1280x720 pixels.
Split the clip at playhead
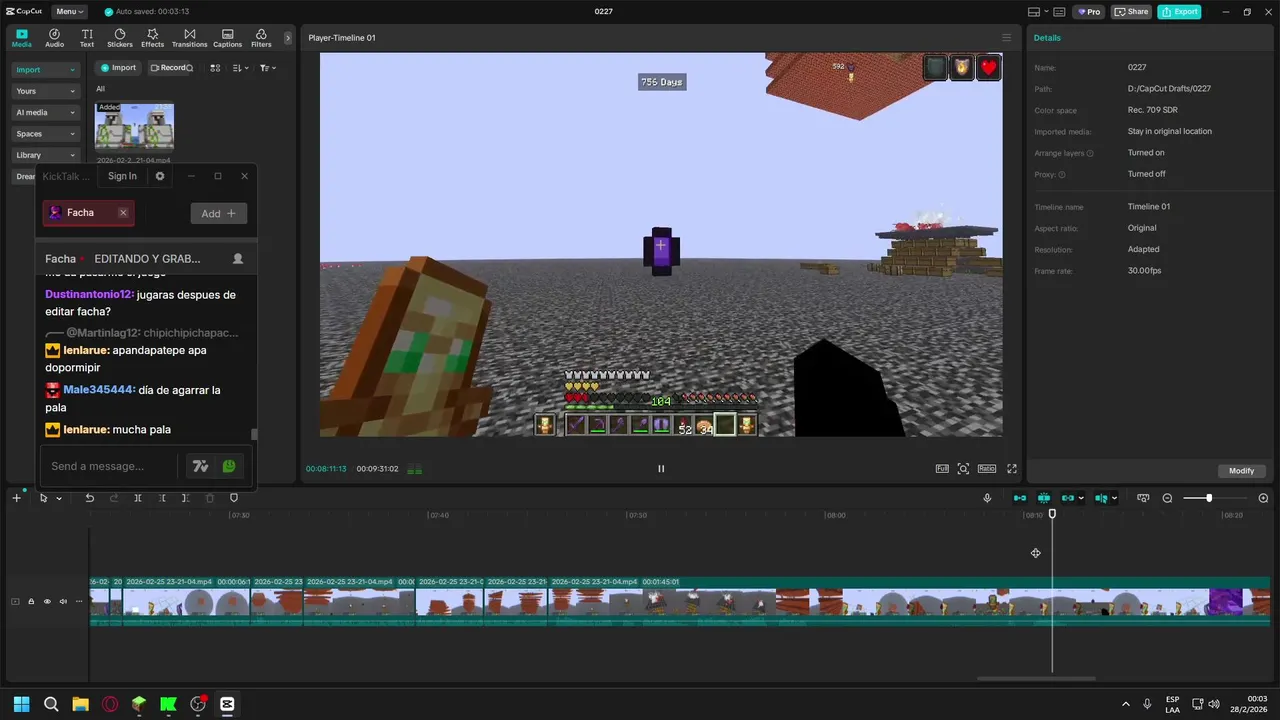(138, 498)
